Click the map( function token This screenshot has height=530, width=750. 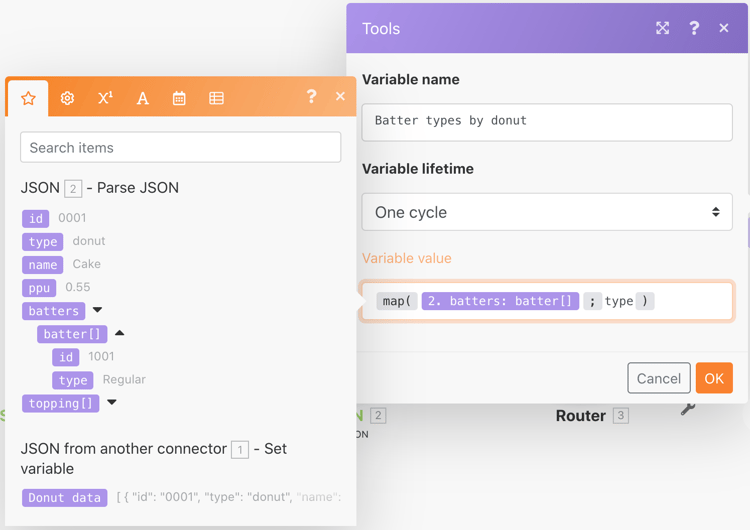[397, 301]
